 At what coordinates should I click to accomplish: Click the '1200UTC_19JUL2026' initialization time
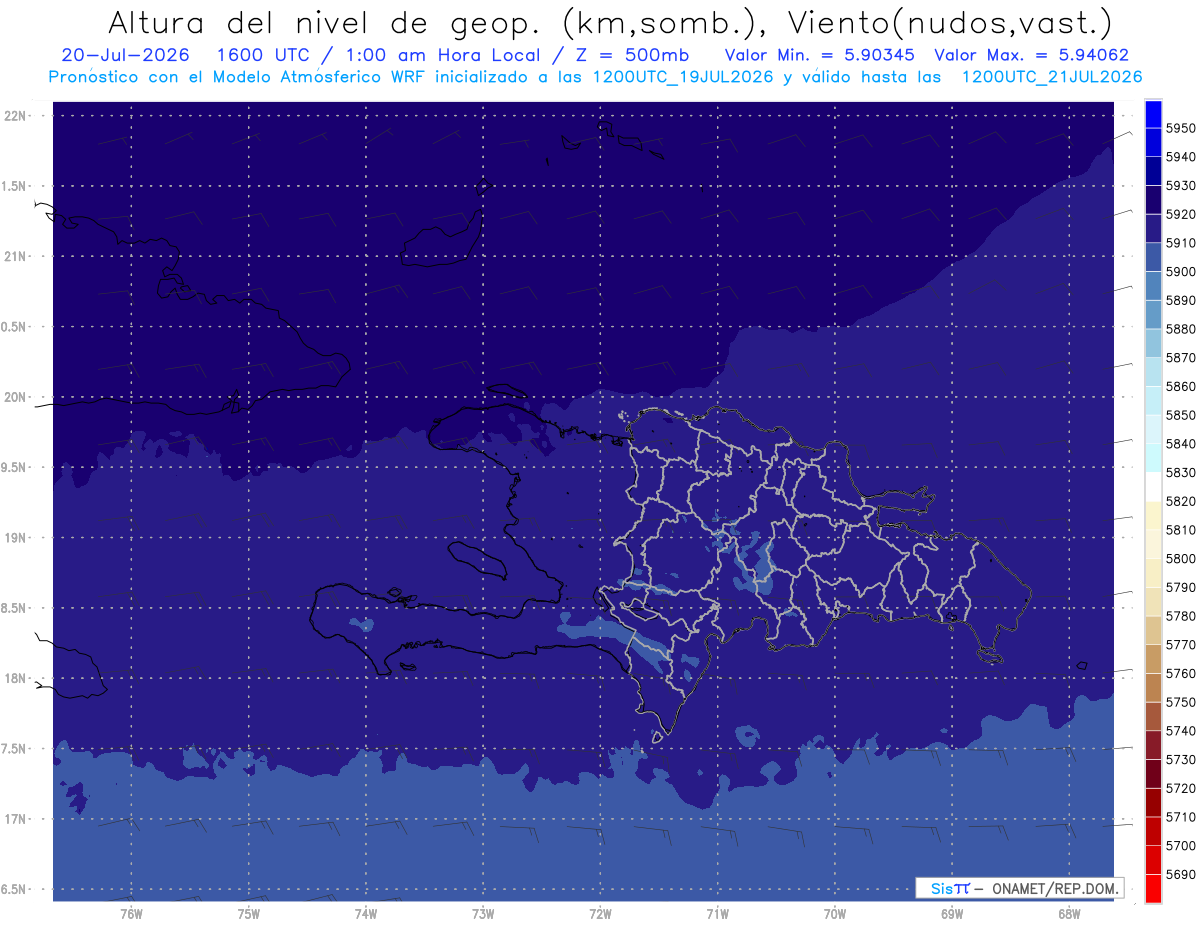(x=683, y=77)
